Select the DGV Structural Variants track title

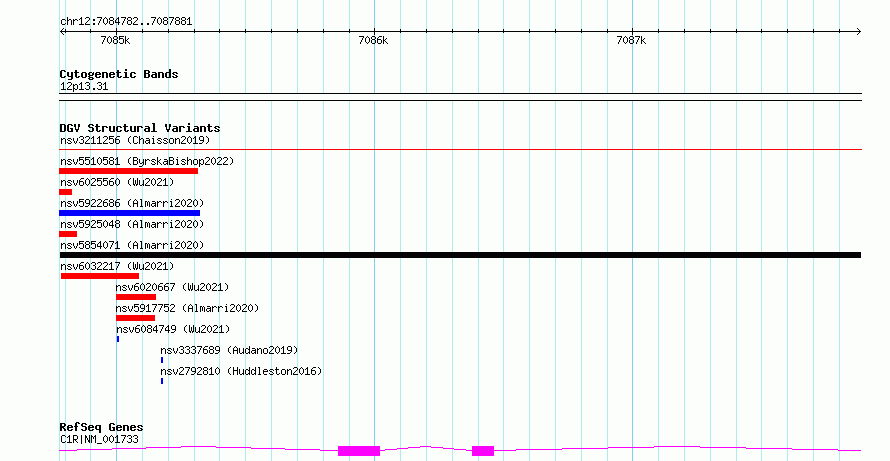click(x=140, y=128)
